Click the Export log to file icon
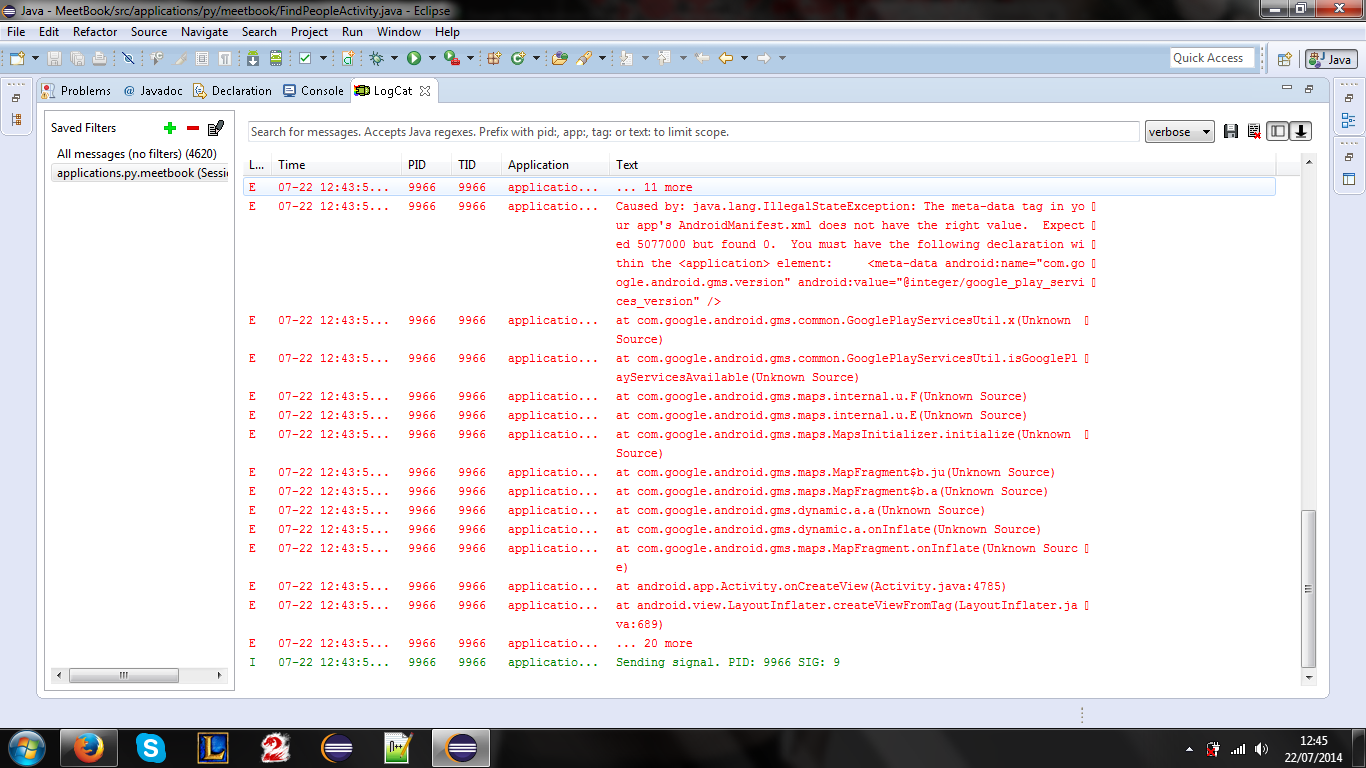Viewport: 1366px width, 768px height. (x=1231, y=132)
